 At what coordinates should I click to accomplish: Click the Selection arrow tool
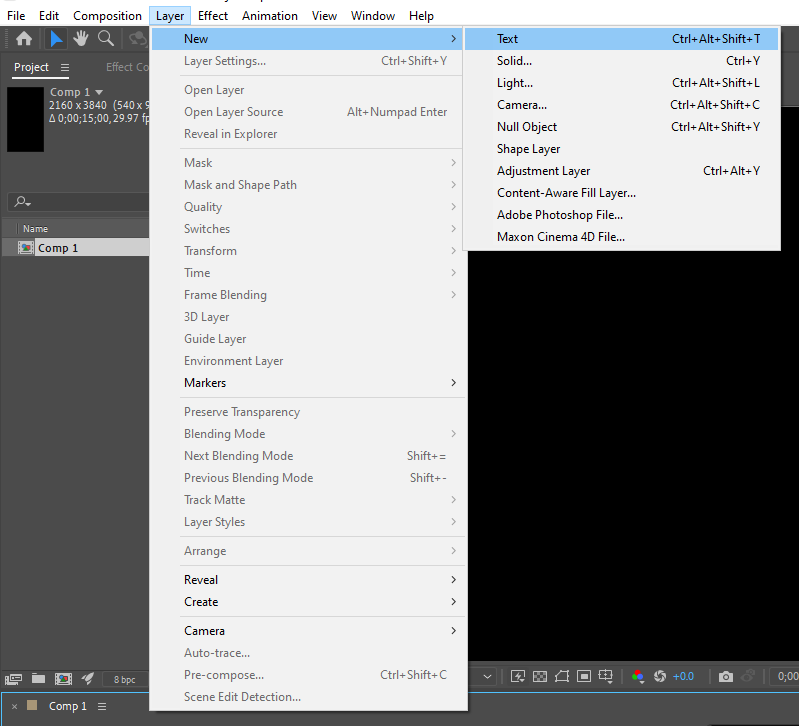coord(56,39)
